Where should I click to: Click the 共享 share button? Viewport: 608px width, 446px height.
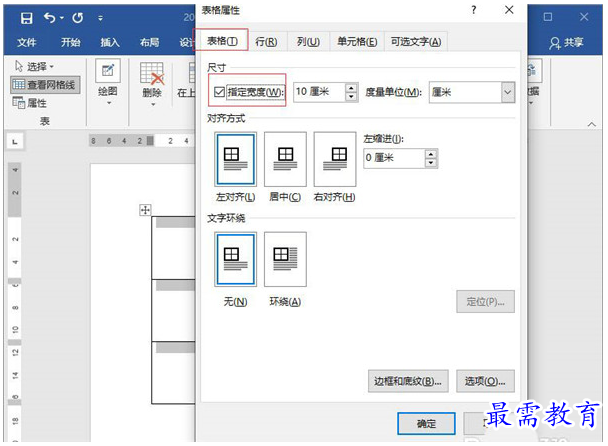tap(566, 42)
